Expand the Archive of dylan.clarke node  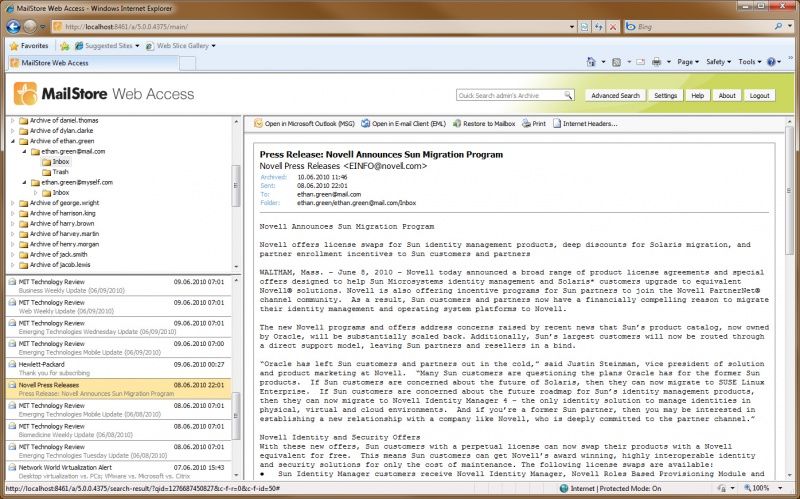coord(13,131)
